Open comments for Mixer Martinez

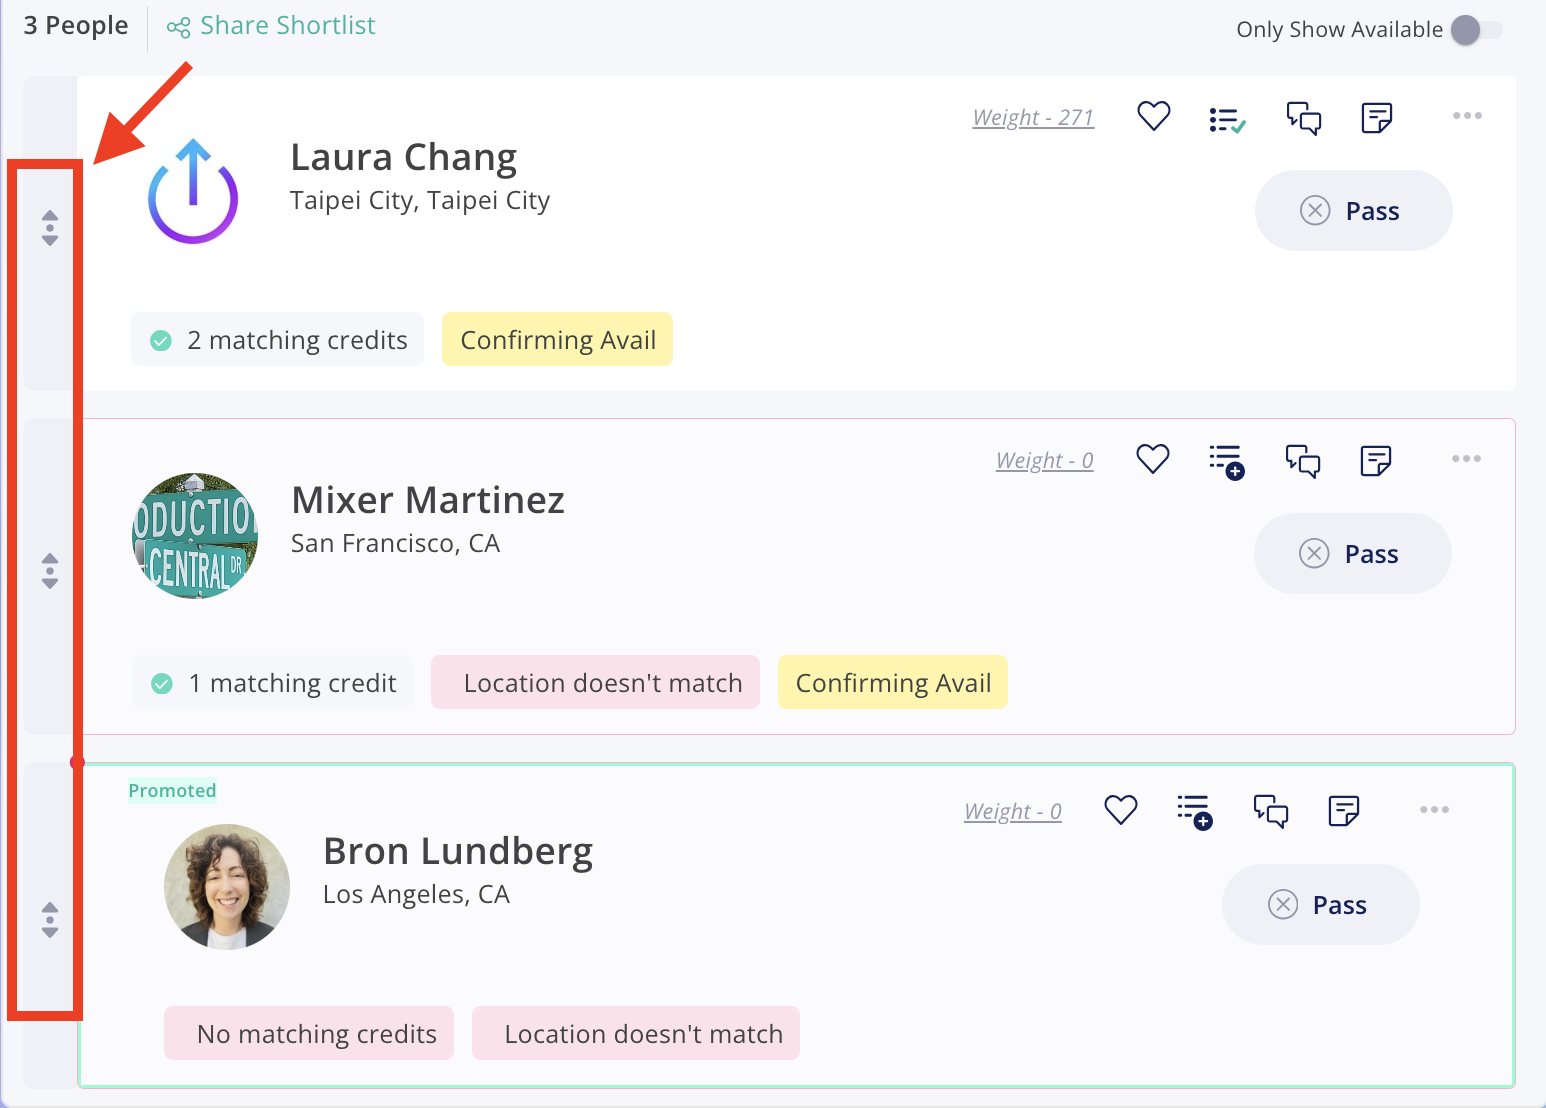pos(1303,461)
